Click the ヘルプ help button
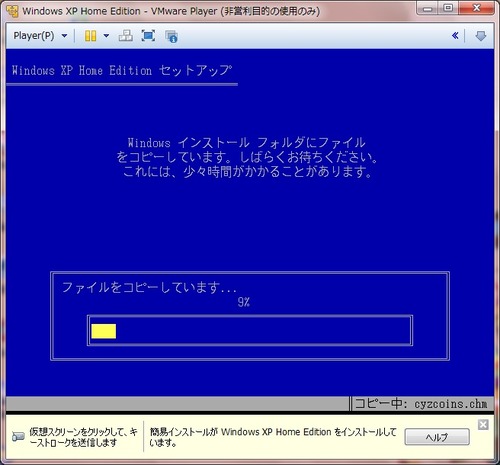 [x=437, y=437]
